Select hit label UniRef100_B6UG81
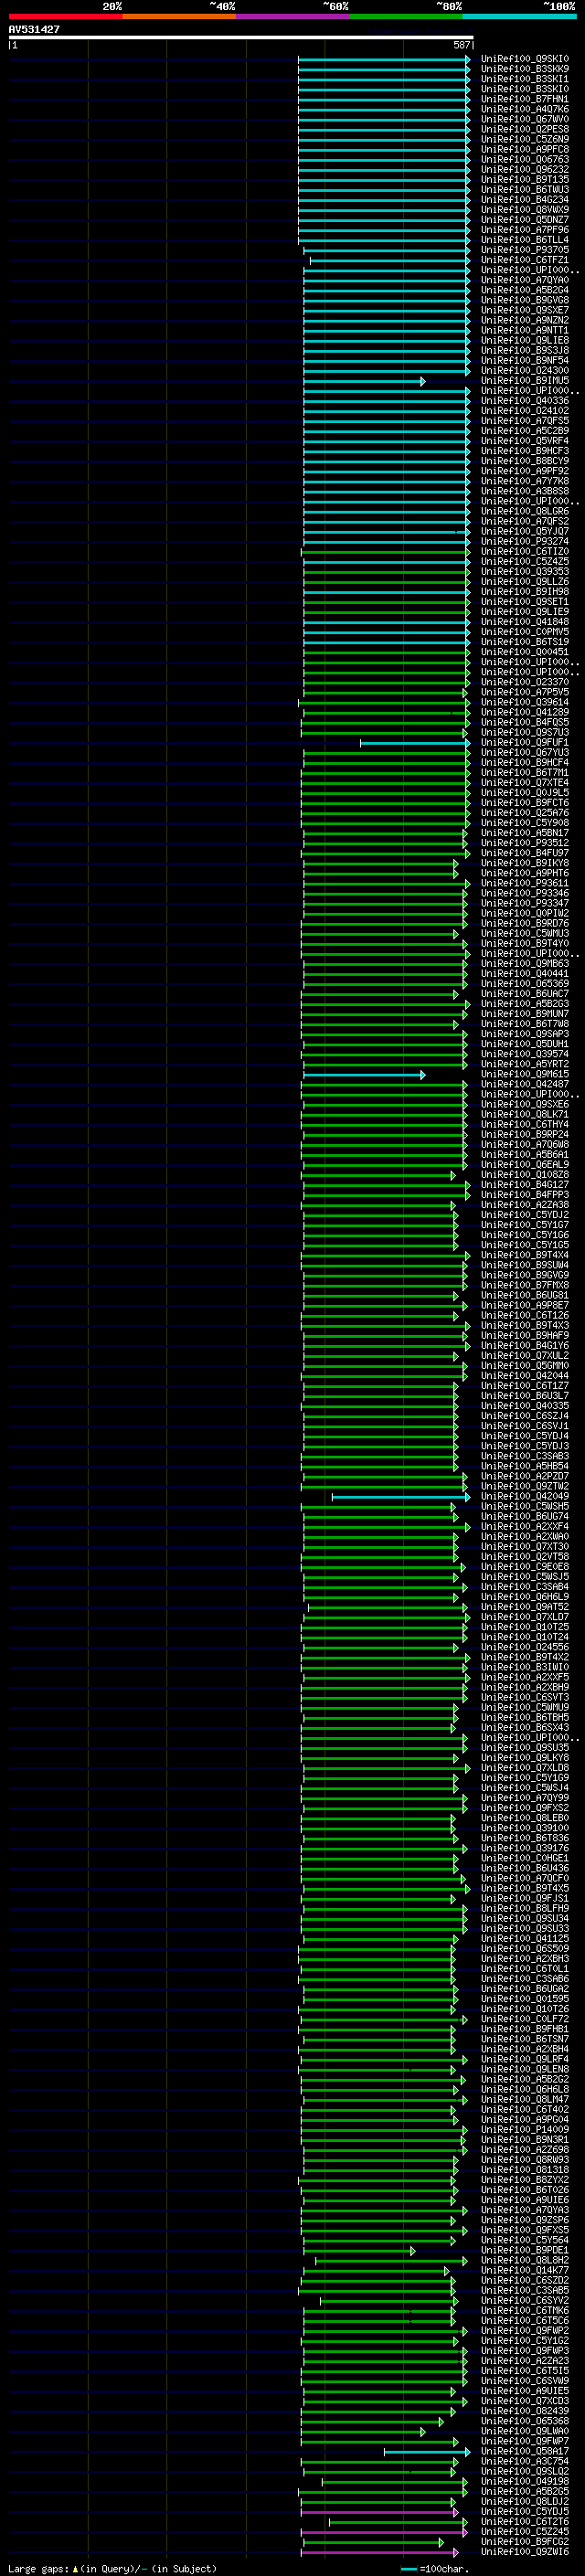This screenshot has height=2576, width=585. (x=525, y=1295)
